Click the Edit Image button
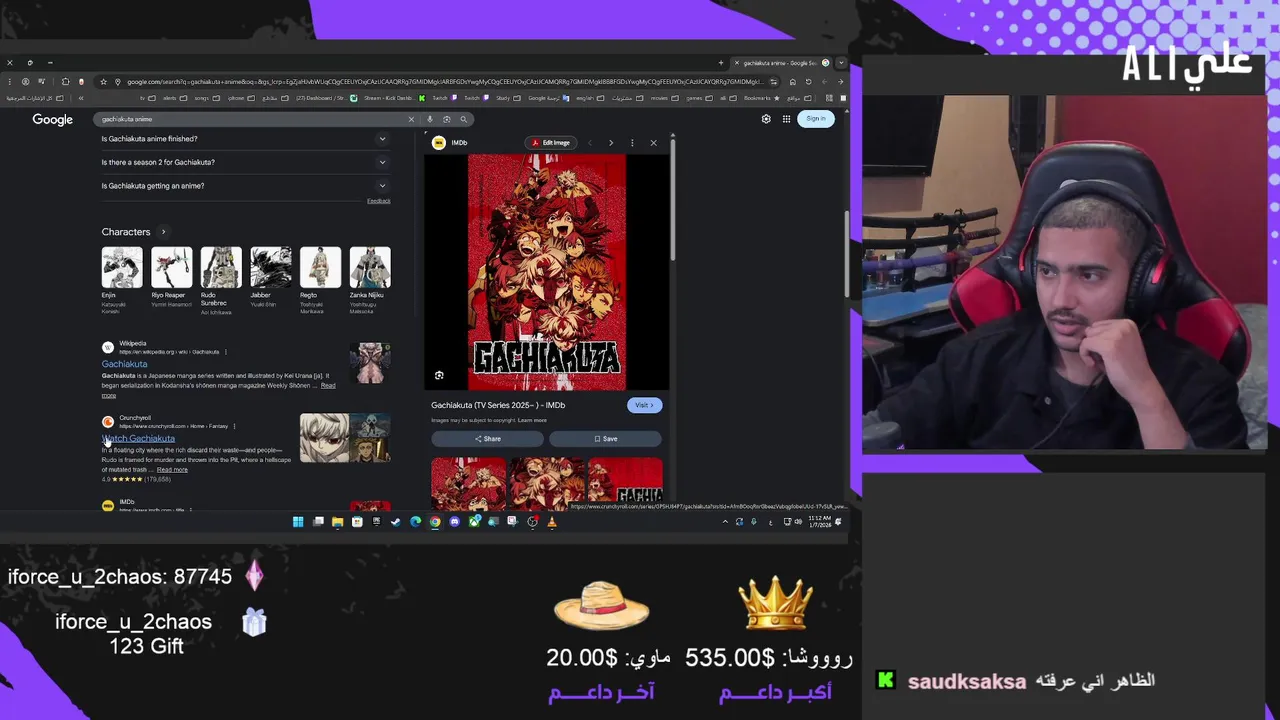The width and height of the screenshot is (1280, 720). [x=551, y=143]
